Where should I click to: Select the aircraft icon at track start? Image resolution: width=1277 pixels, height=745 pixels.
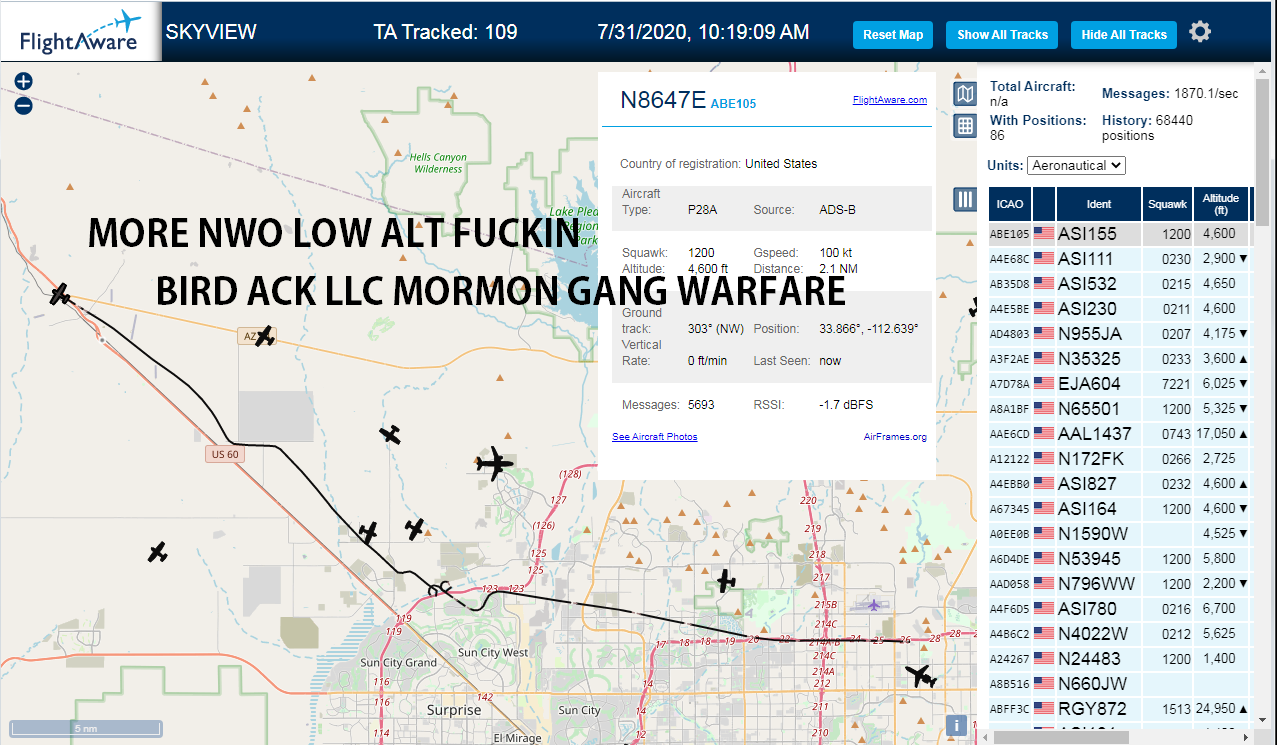(x=60, y=294)
